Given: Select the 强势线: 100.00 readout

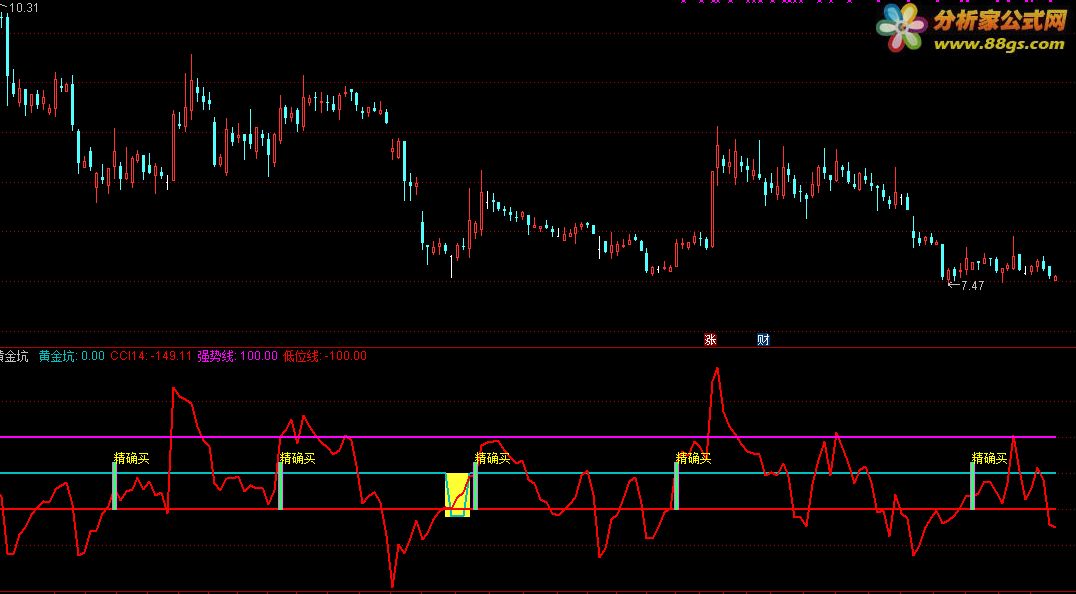Looking at the screenshot, I should [x=237, y=356].
